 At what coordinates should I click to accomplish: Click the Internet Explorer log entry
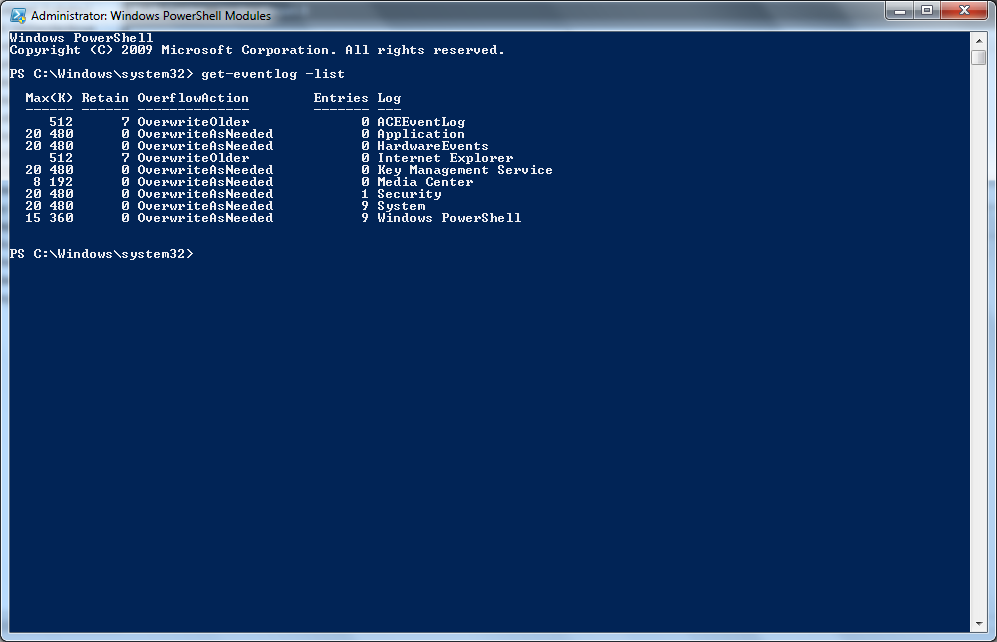[x=445, y=158]
